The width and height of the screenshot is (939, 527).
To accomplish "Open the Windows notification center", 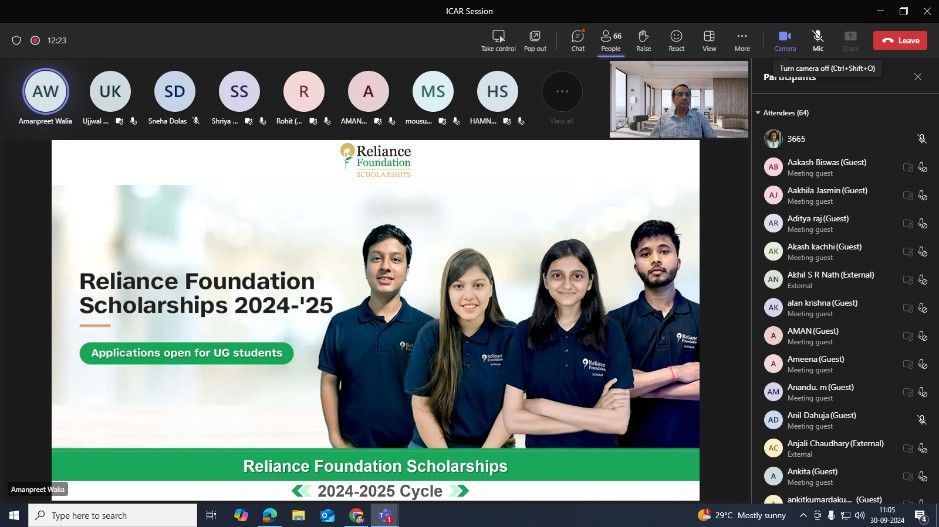I will pos(920,515).
